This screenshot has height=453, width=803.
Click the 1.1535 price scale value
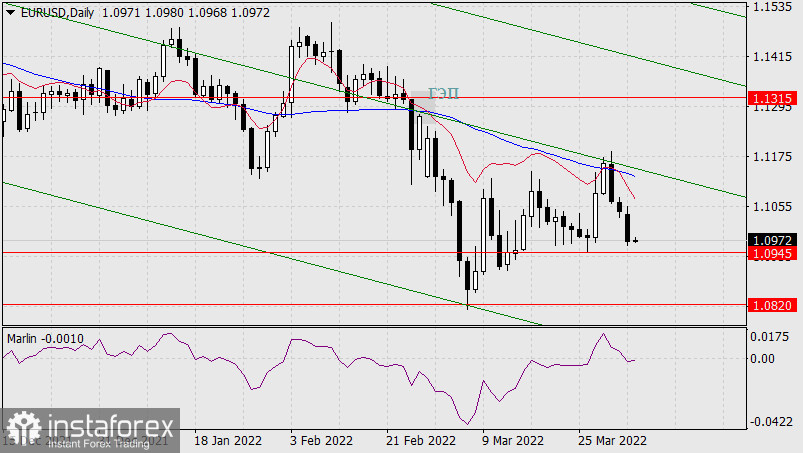point(772,7)
